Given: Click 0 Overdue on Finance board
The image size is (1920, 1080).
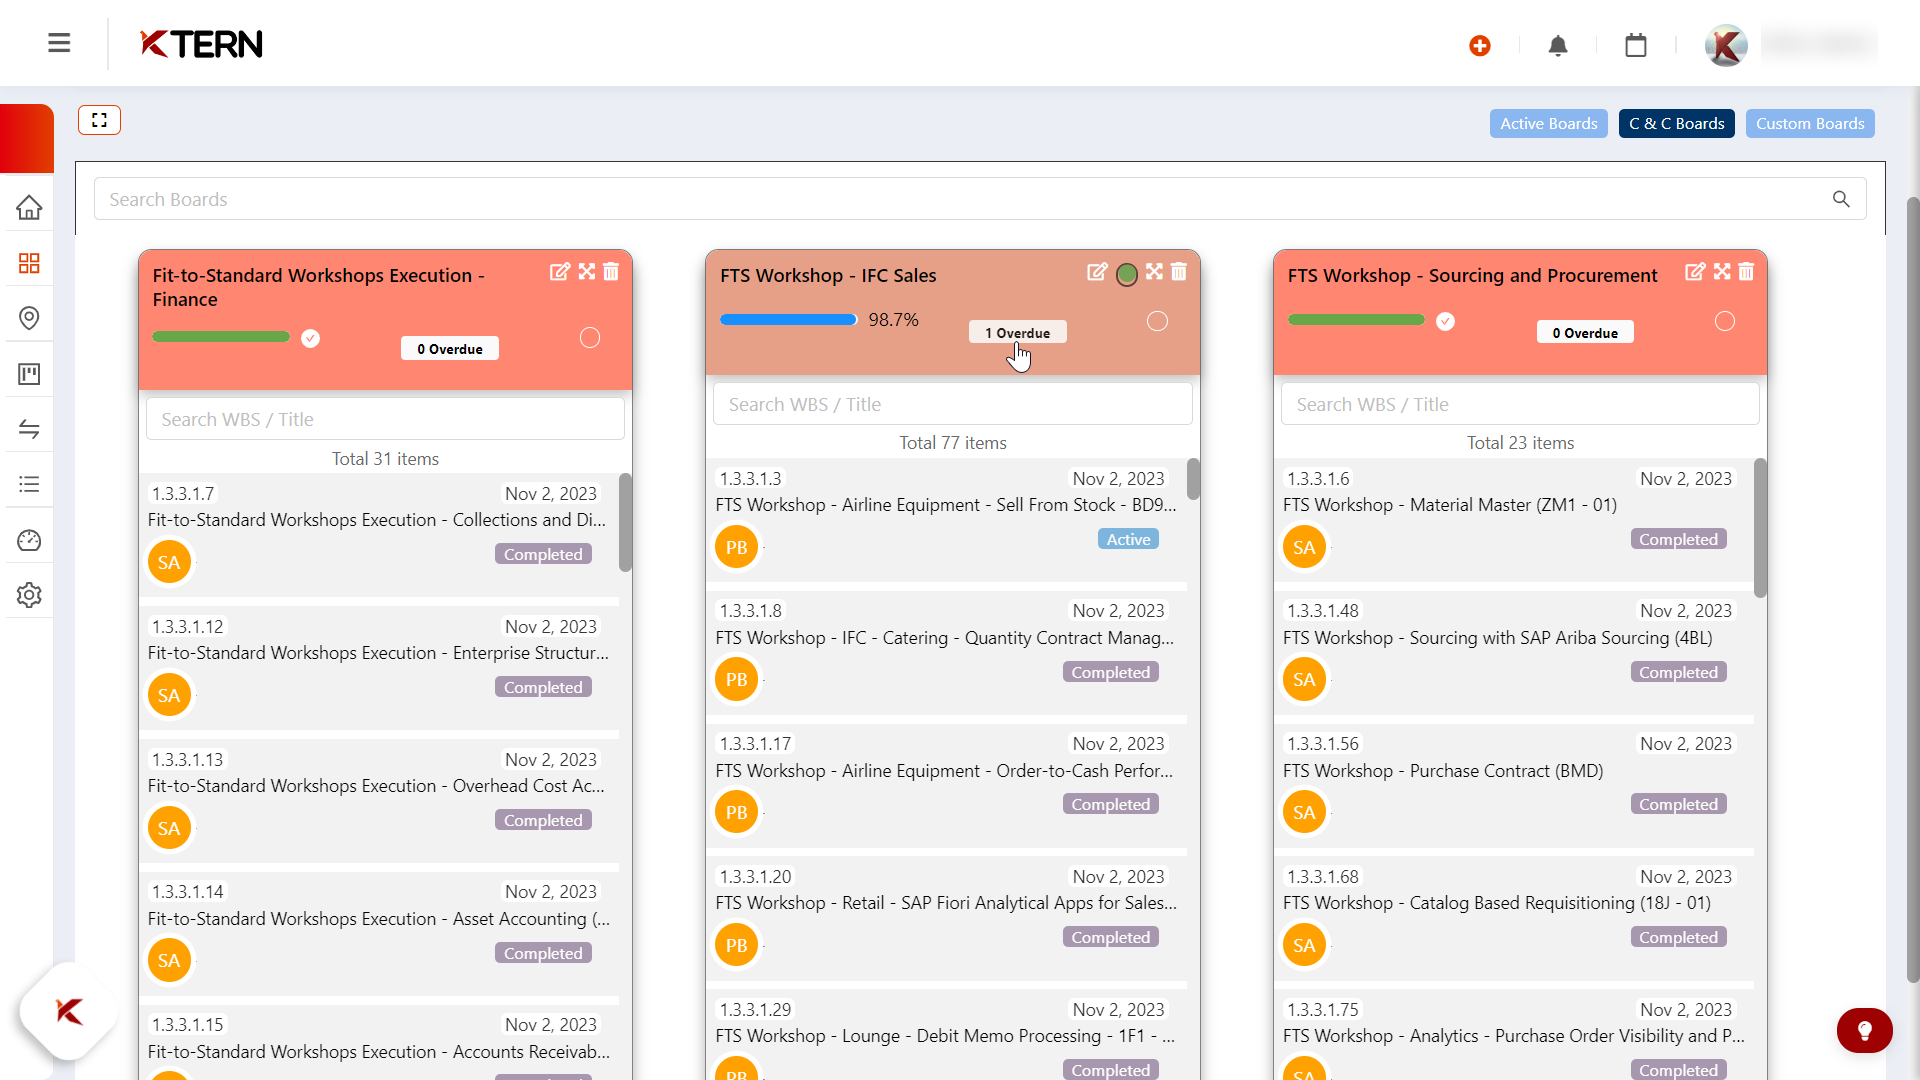Looking at the screenshot, I should coord(450,349).
